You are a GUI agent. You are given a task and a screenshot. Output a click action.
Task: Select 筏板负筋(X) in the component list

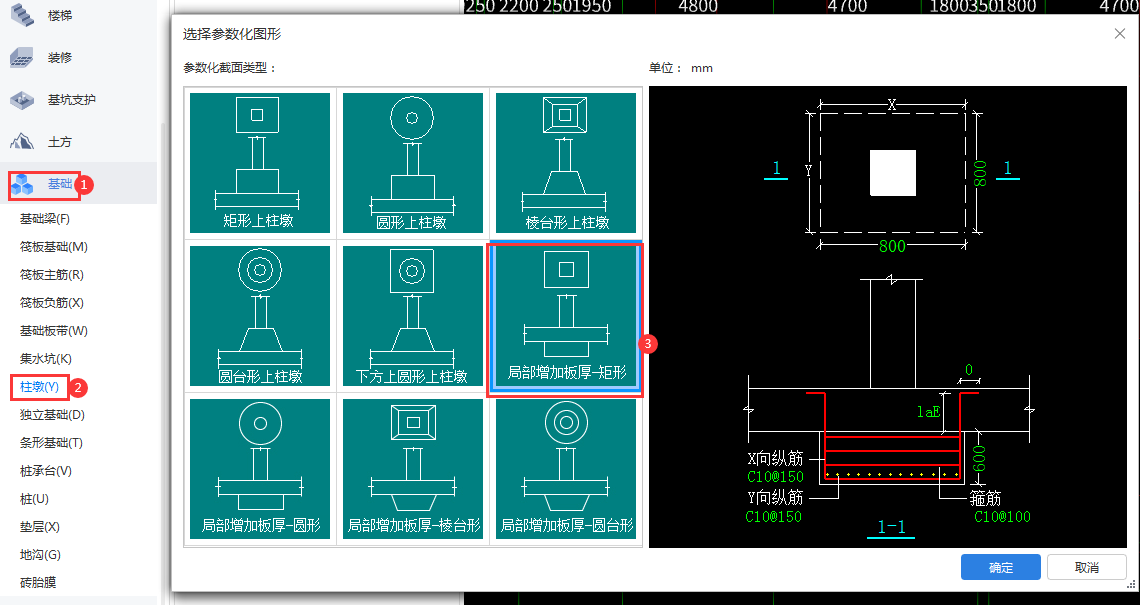point(52,302)
